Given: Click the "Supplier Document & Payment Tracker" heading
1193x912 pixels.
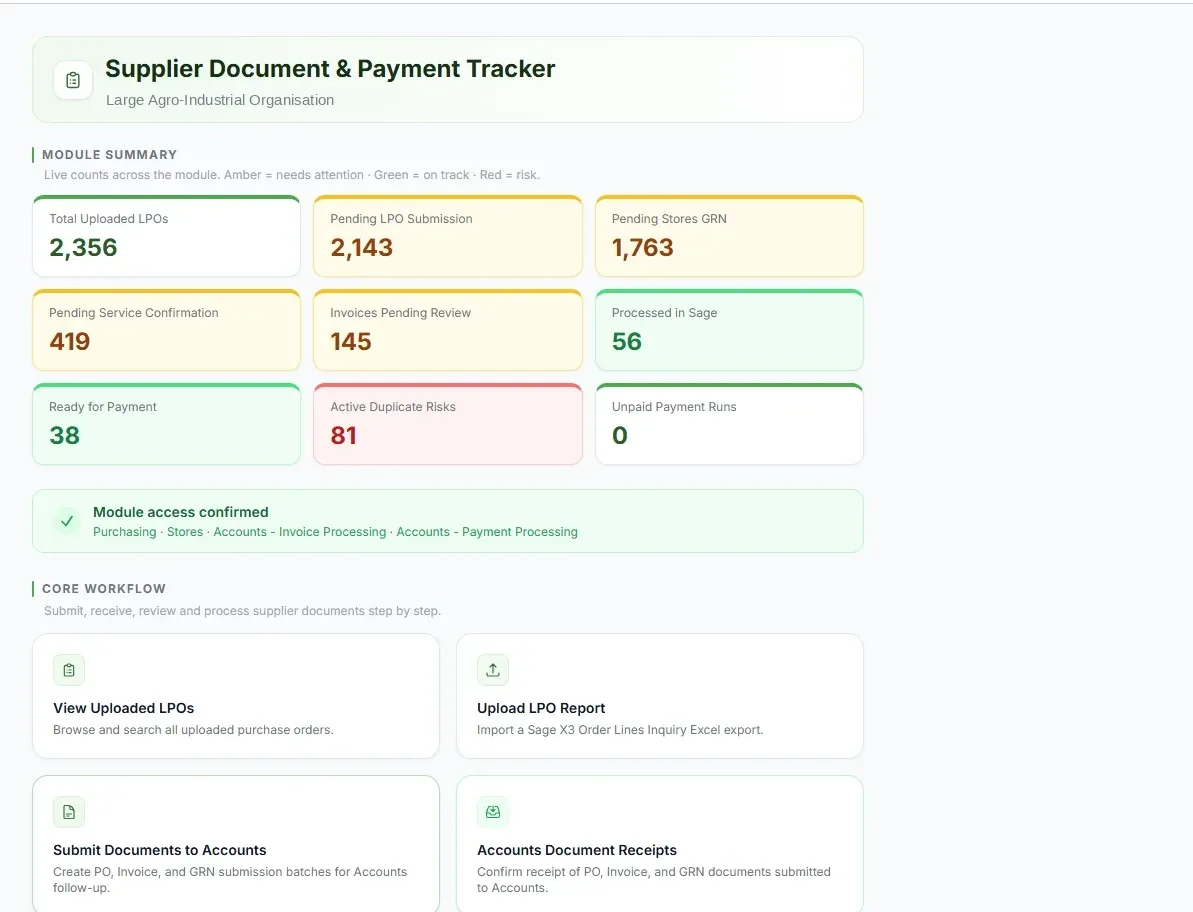Looking at the screenshot, I should [x=330, y=68].
